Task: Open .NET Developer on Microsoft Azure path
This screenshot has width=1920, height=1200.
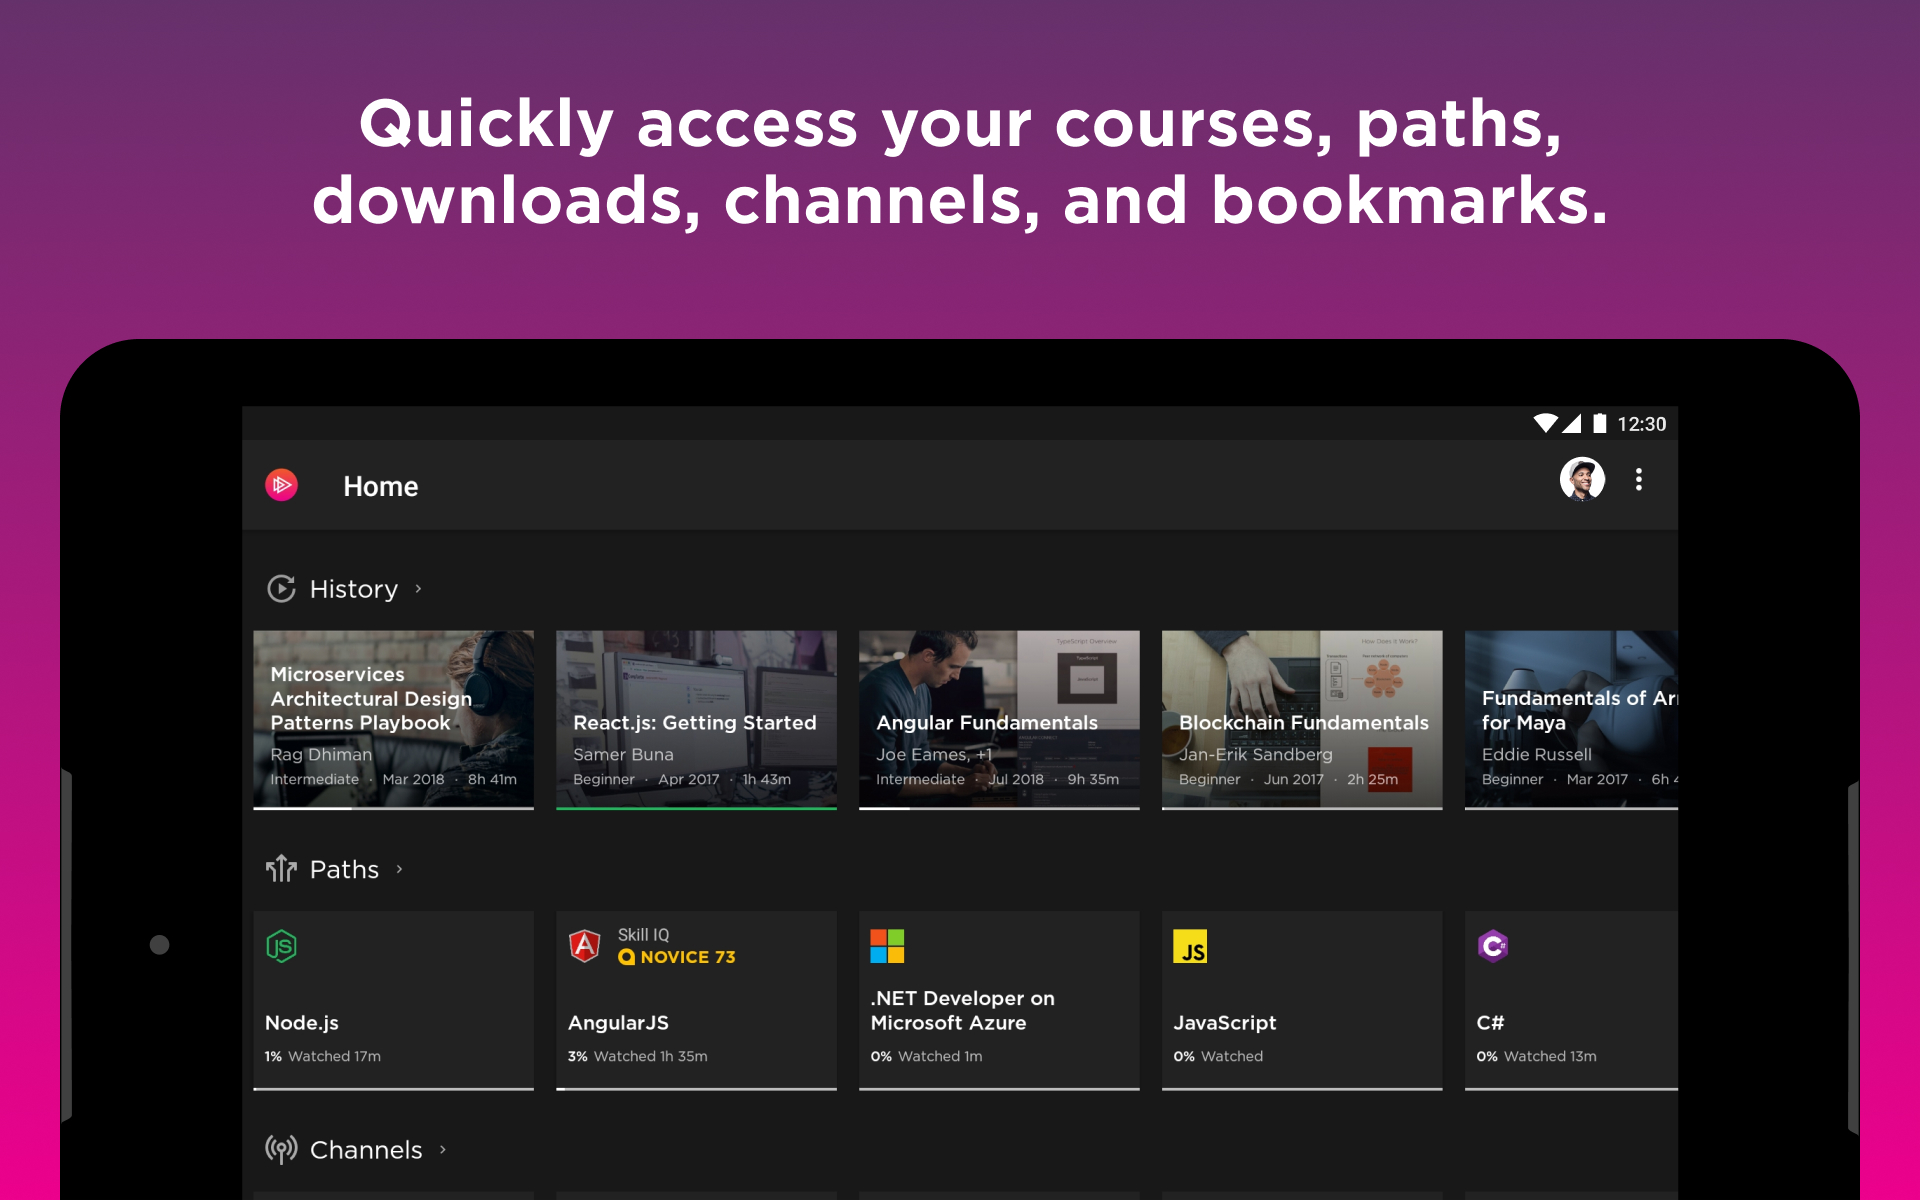Action: click(x=999, y=1000)
